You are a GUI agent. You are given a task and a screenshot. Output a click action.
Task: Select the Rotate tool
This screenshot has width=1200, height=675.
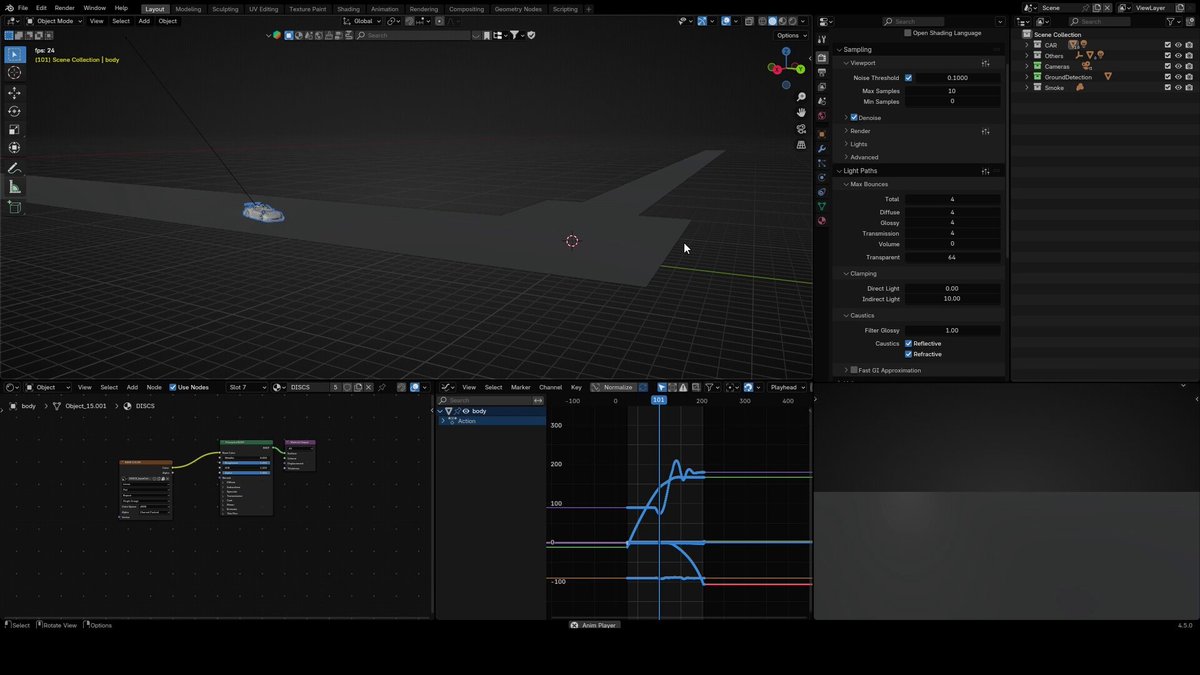coord(14,111)
